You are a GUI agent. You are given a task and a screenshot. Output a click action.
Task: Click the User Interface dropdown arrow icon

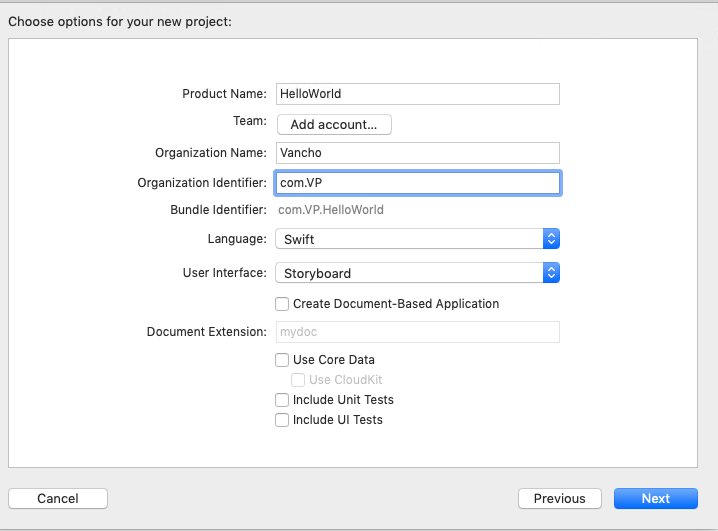[551, 273]
